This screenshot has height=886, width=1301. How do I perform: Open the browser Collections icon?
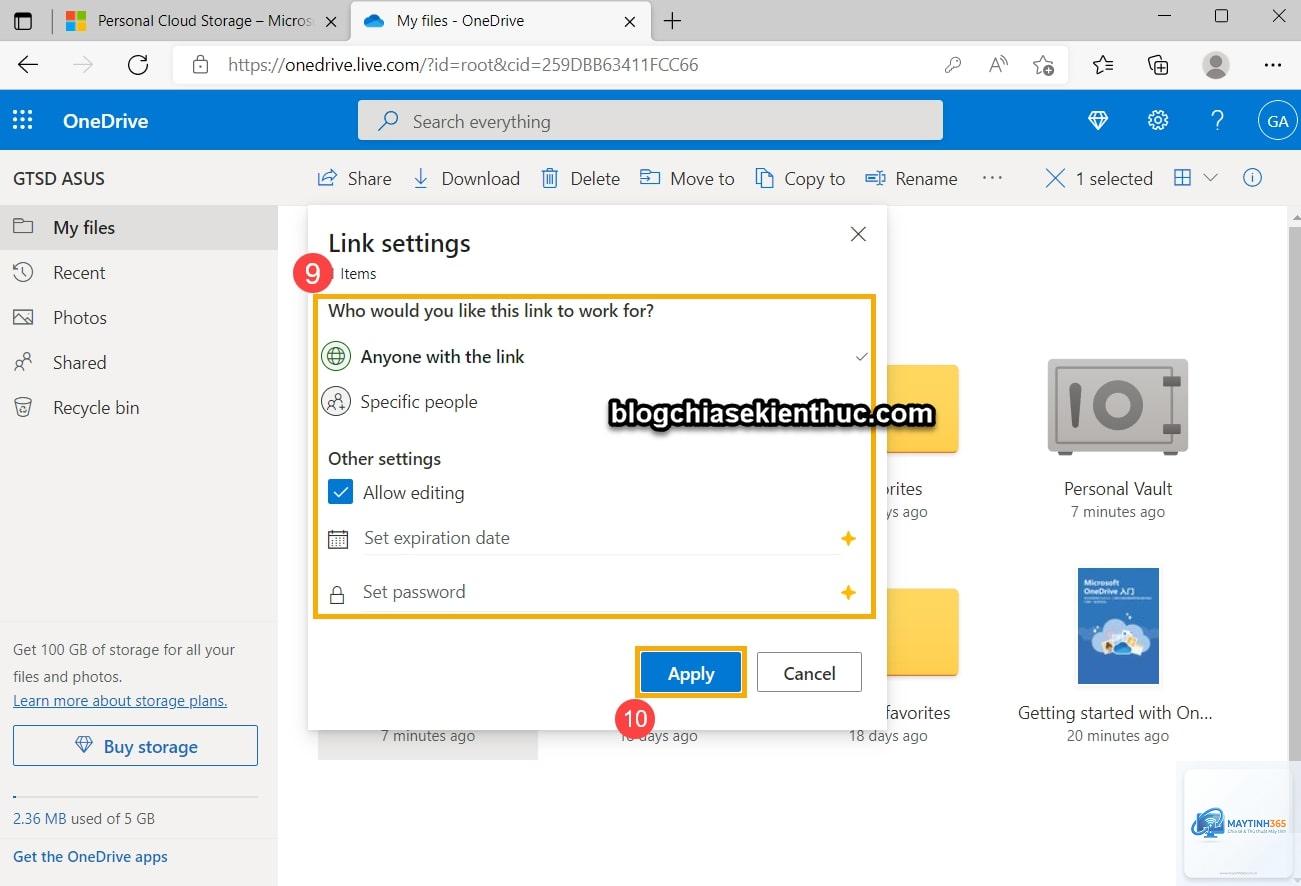click(x=1158, y=65)
